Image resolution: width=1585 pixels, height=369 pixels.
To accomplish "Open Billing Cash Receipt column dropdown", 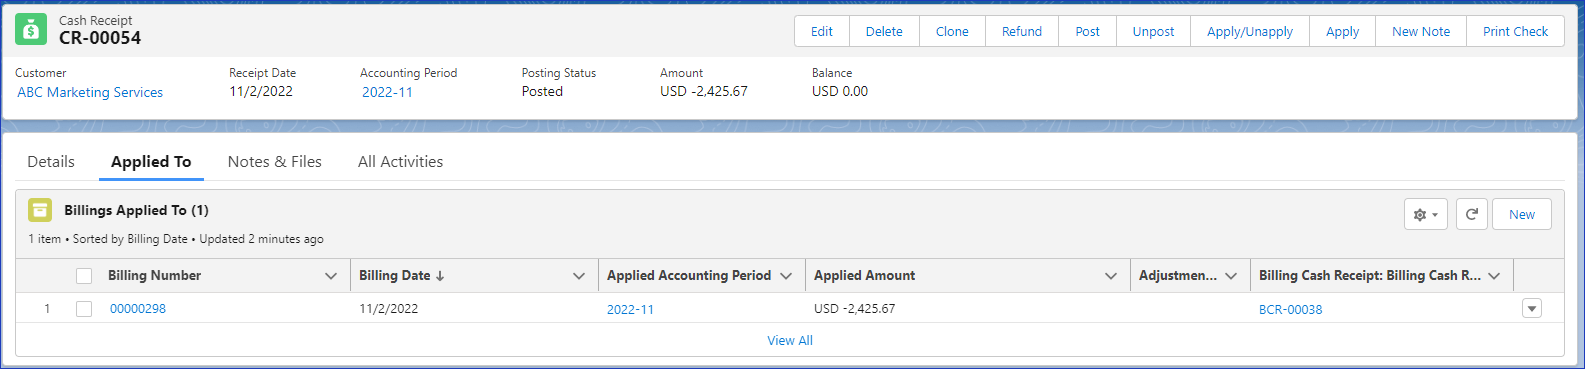I will (x=1494, y=276).
